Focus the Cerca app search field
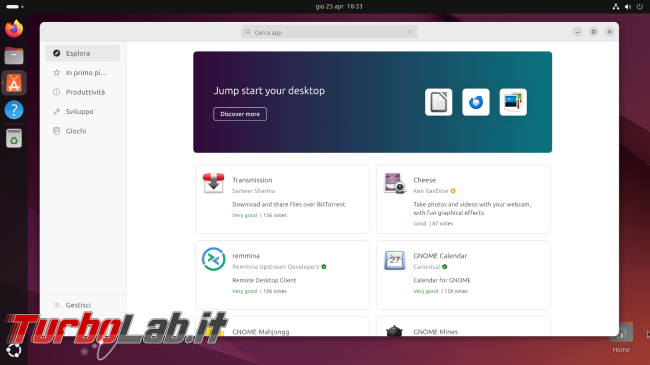Viewport: 650px width, 365px height. pyautogui.click(x=329, y=32)
